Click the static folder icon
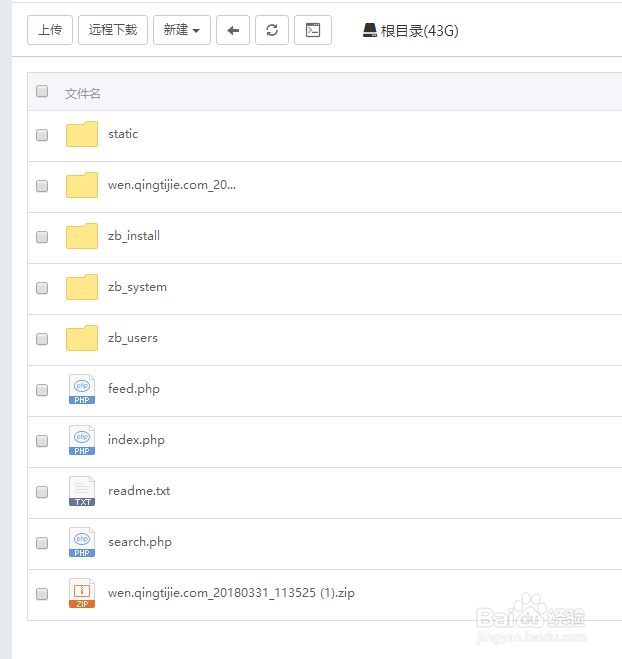 82,134
